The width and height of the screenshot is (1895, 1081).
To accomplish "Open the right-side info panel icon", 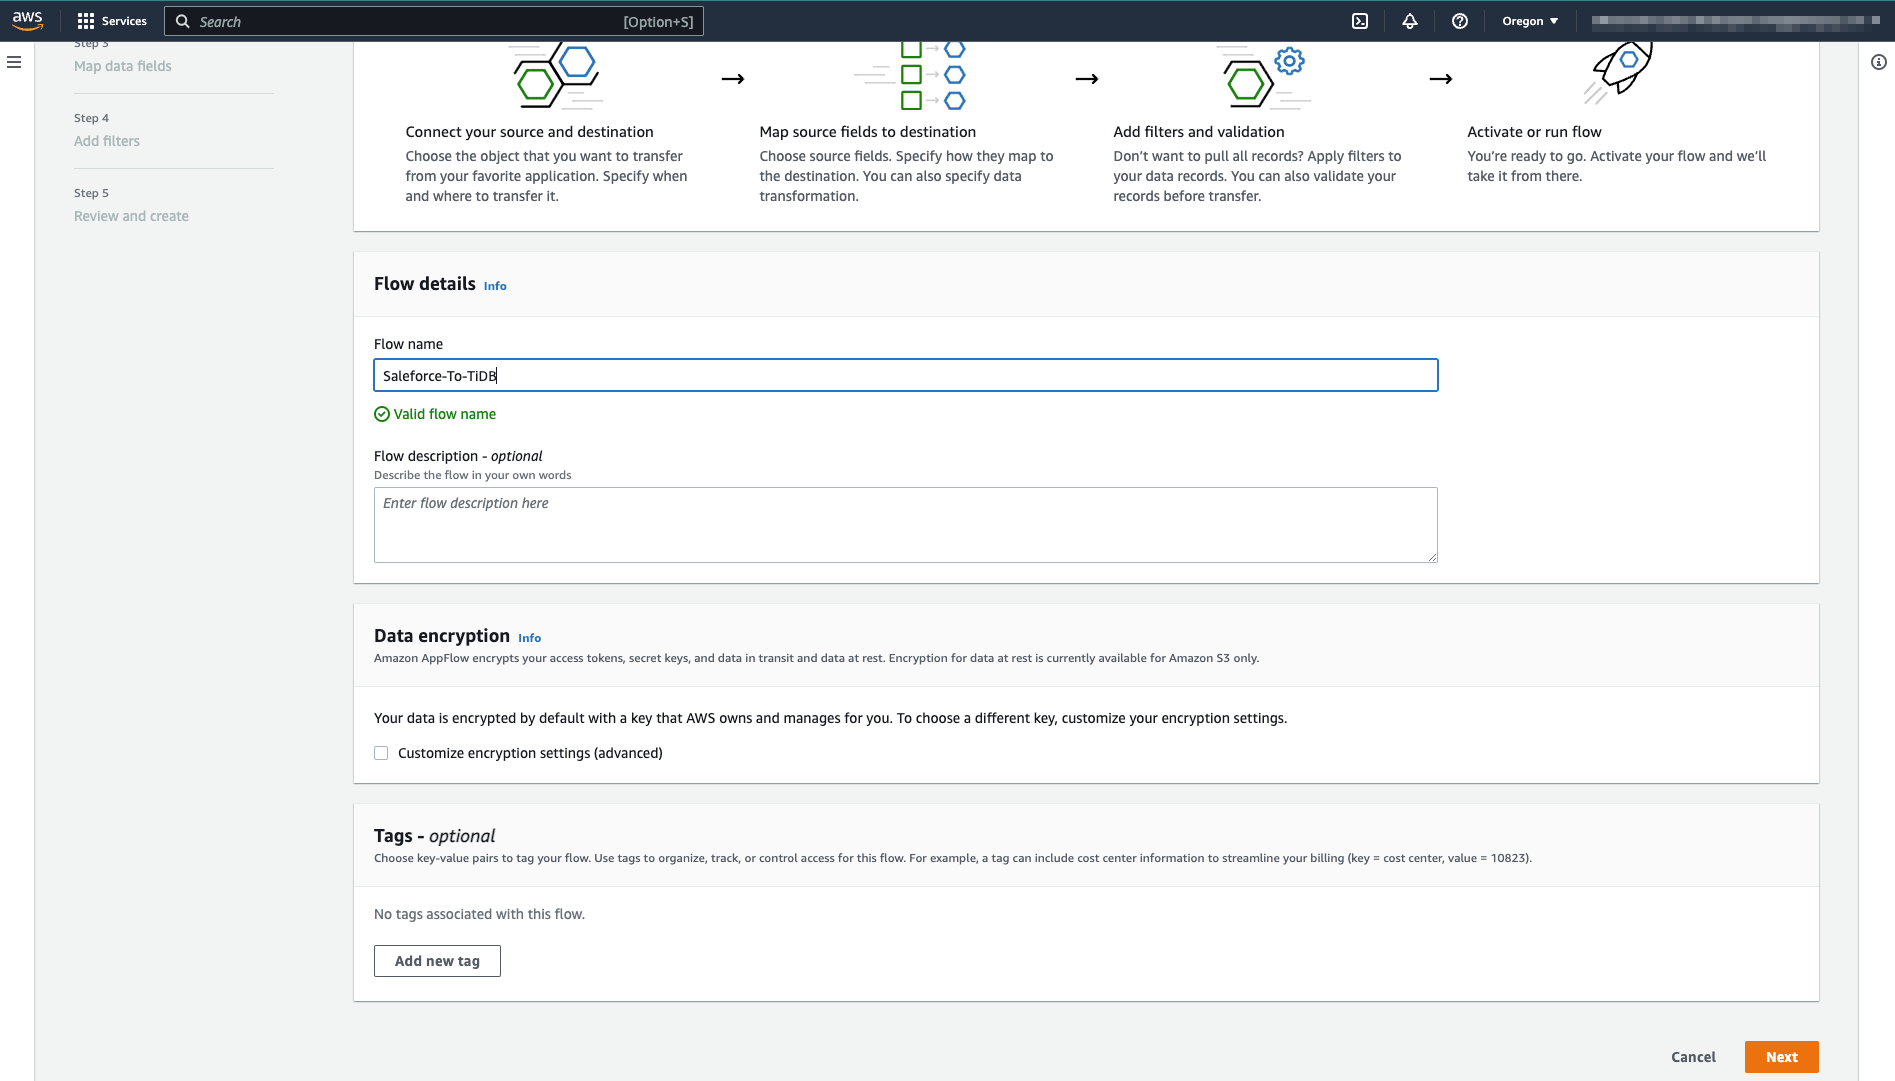I will (x=1879, y=62).
